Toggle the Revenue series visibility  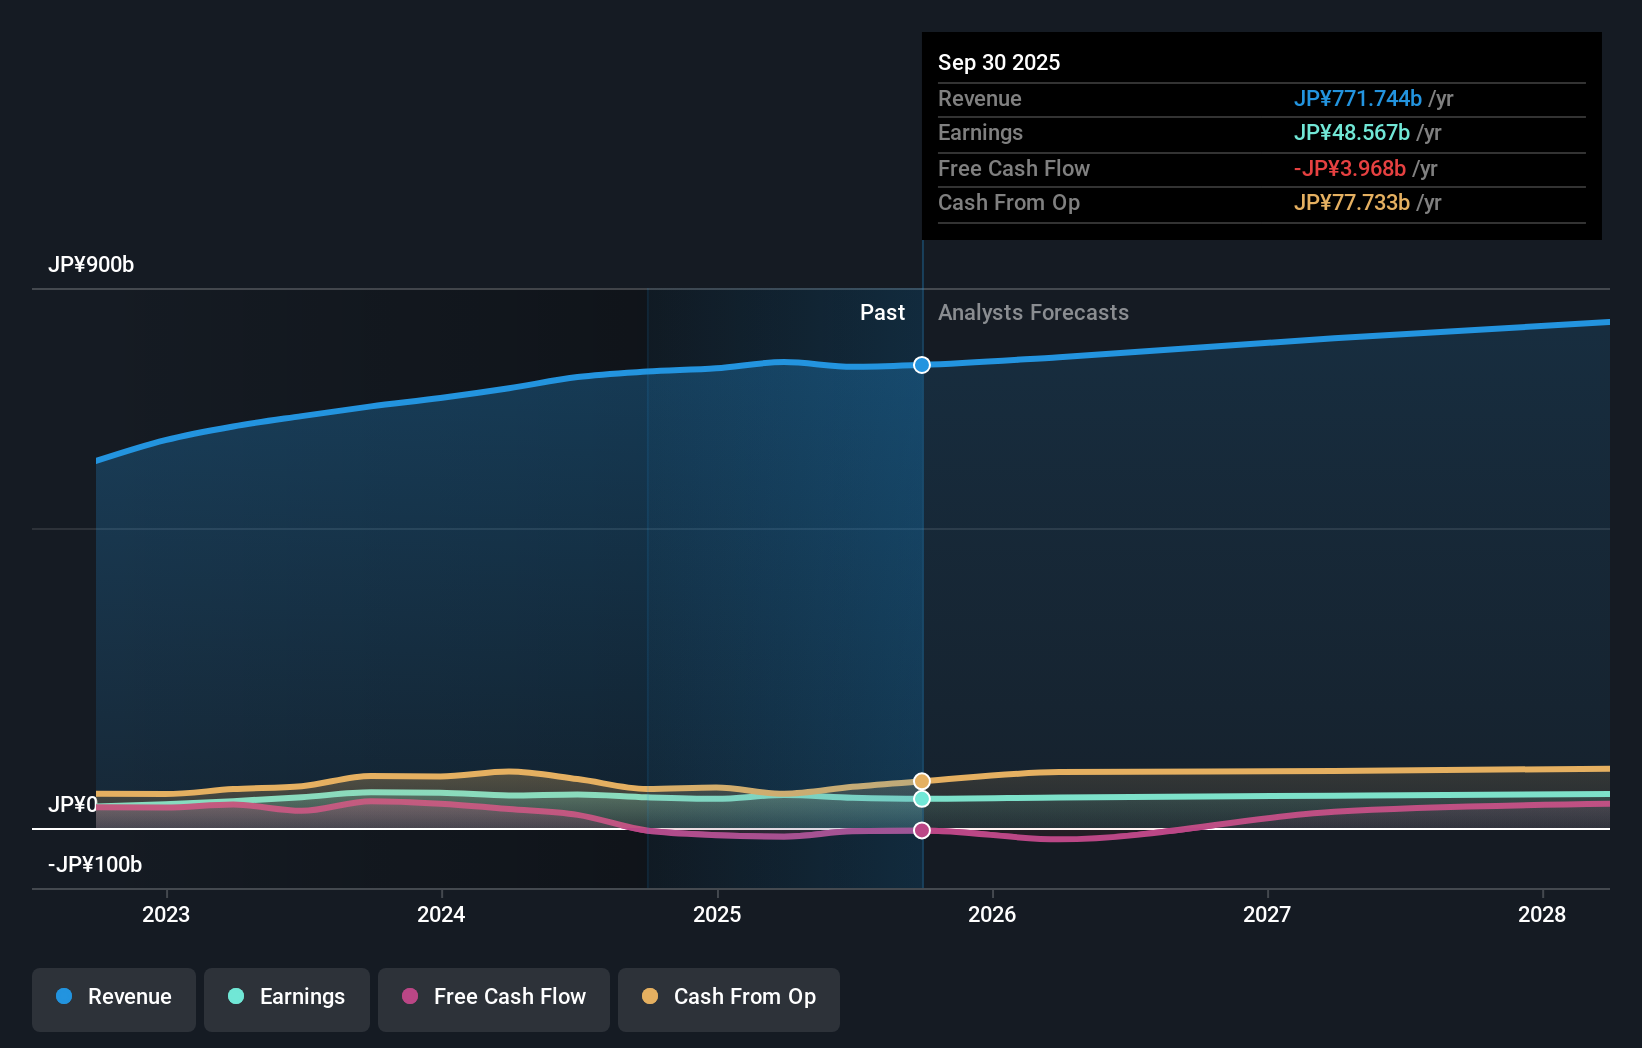click(113, 997)
